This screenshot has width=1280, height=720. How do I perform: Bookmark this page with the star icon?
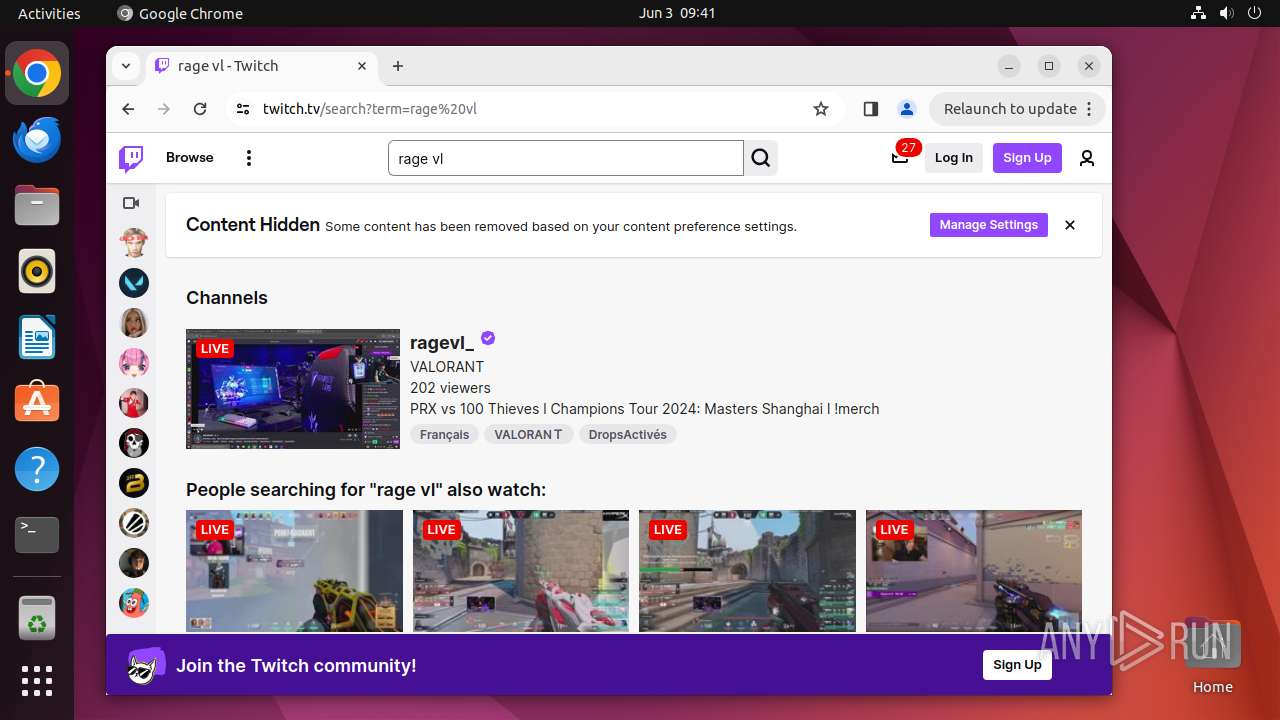(x=821, y=109)
